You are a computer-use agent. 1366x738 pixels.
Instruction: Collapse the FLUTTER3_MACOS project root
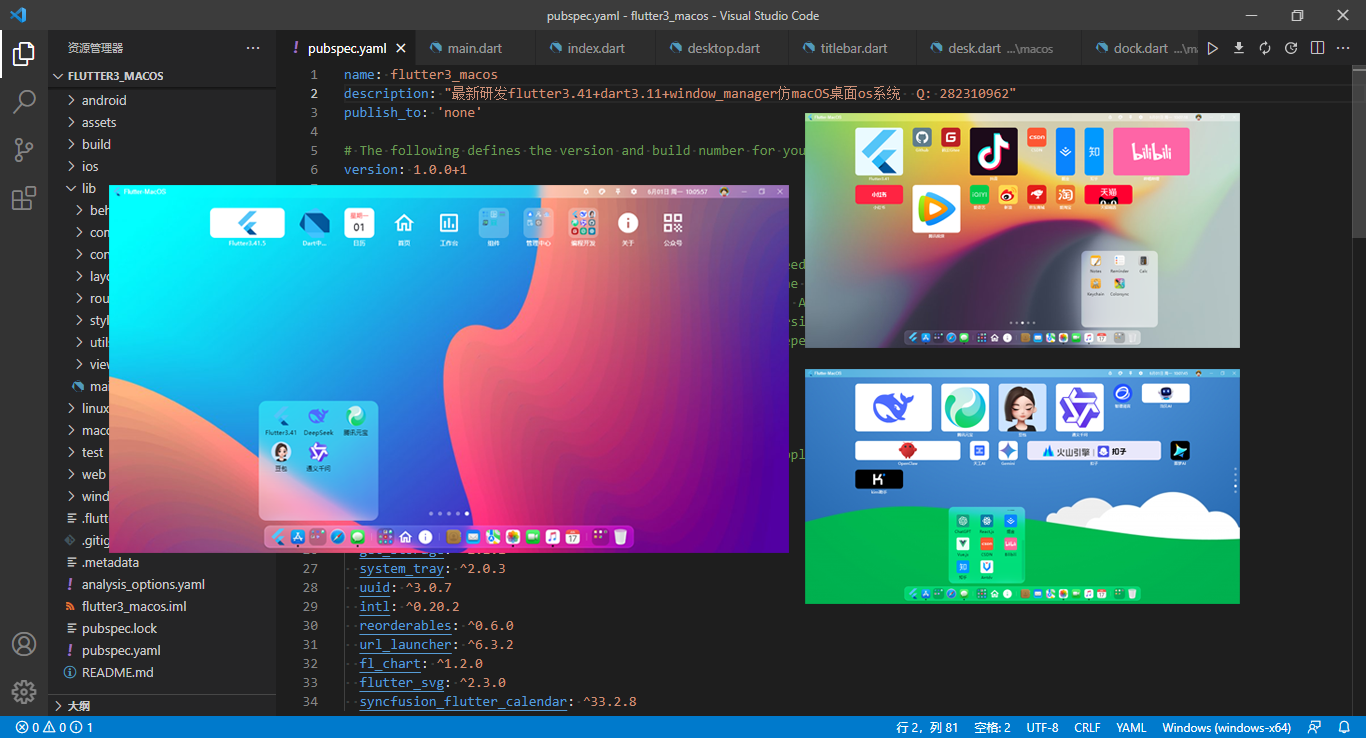(163, 76)
